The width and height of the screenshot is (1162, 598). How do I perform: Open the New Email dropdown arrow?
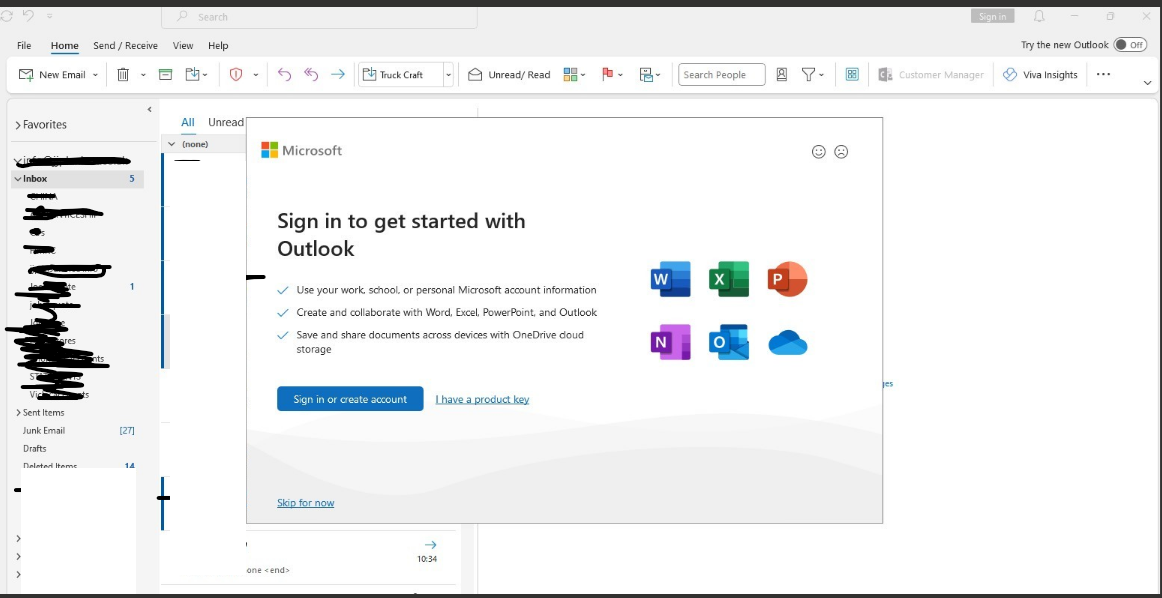[x=96, y=75]
